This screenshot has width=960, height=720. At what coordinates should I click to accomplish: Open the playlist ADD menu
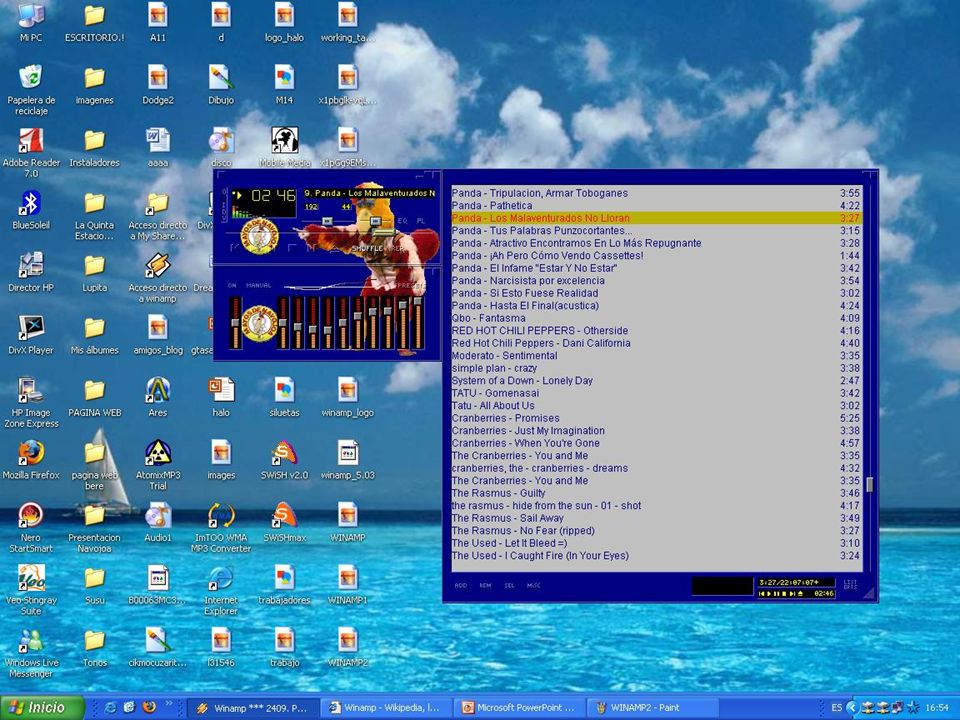point(460,585)
